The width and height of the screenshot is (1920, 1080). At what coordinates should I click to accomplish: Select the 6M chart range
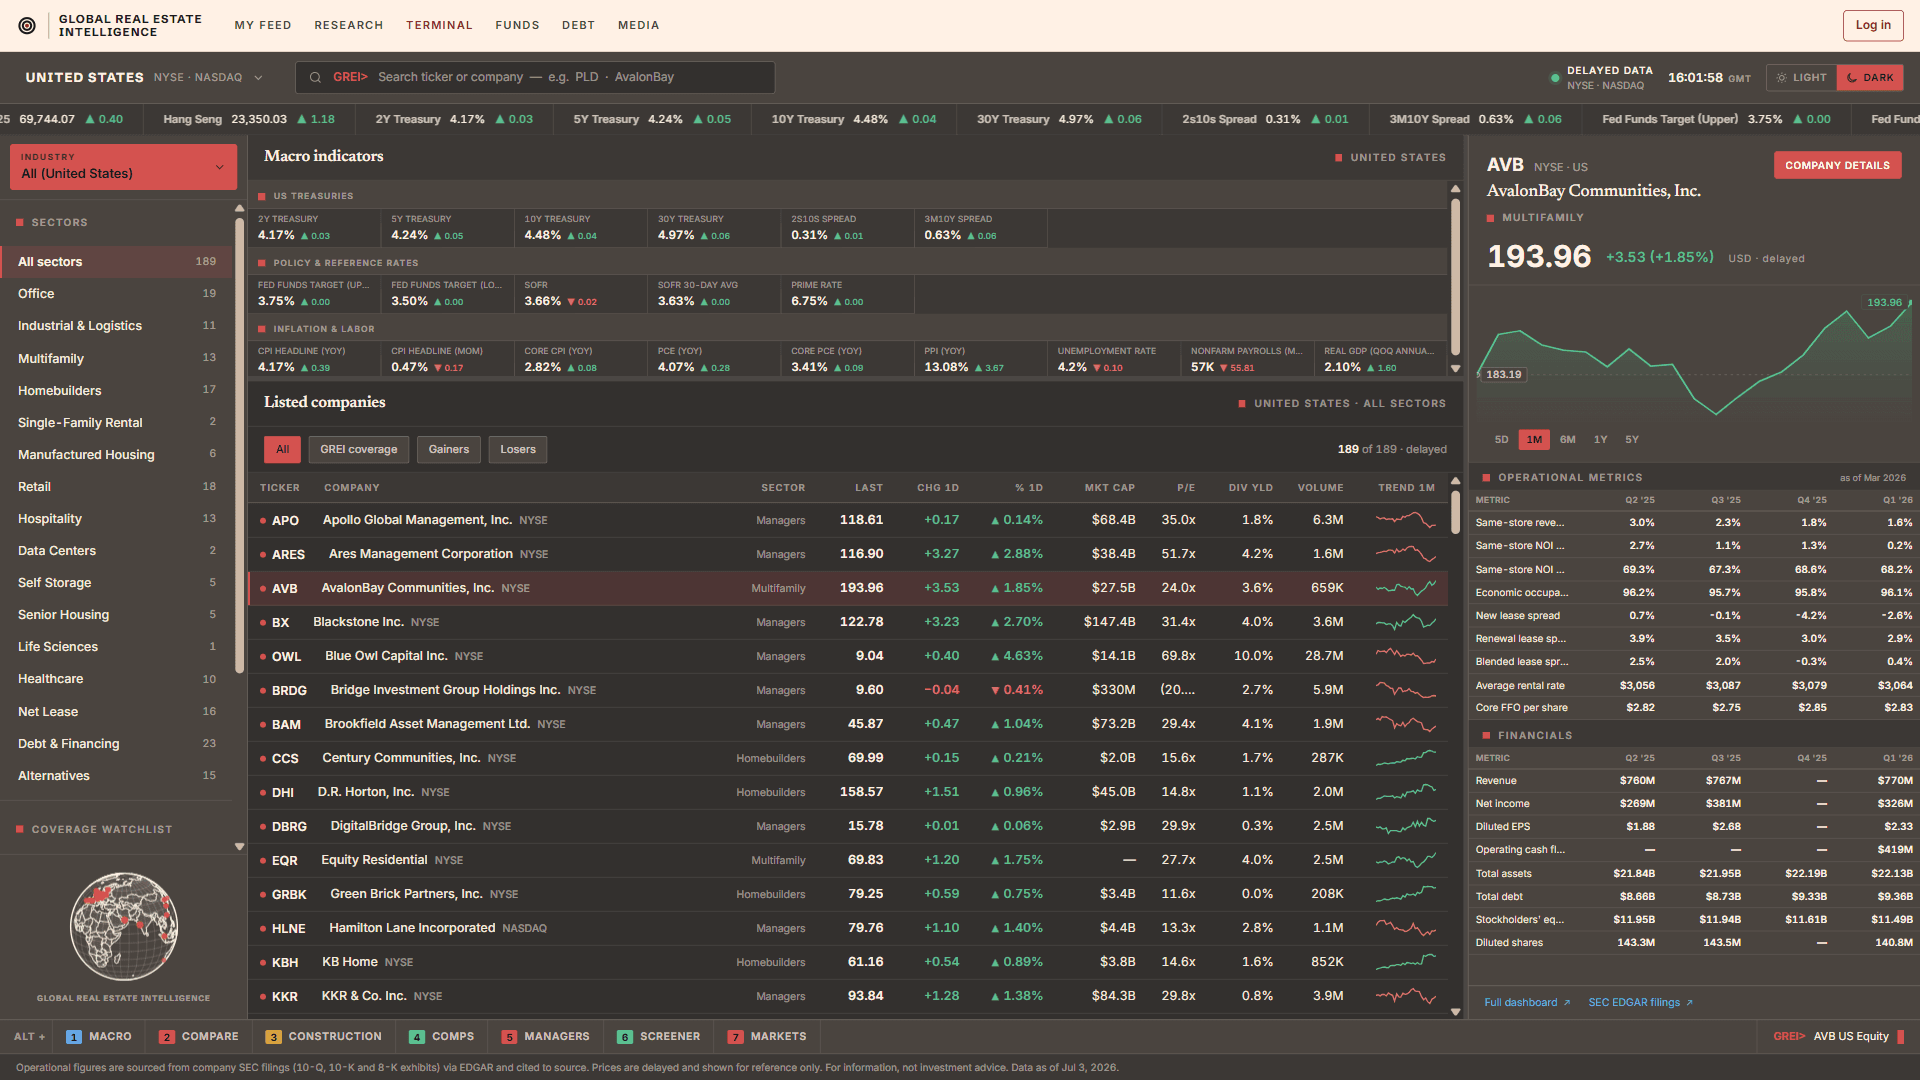coord(1567,440)
